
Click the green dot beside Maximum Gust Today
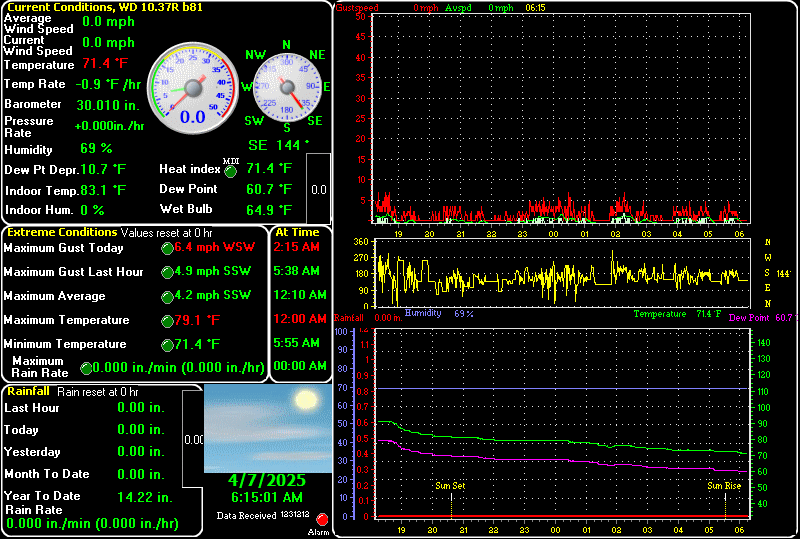pos(167,249)
